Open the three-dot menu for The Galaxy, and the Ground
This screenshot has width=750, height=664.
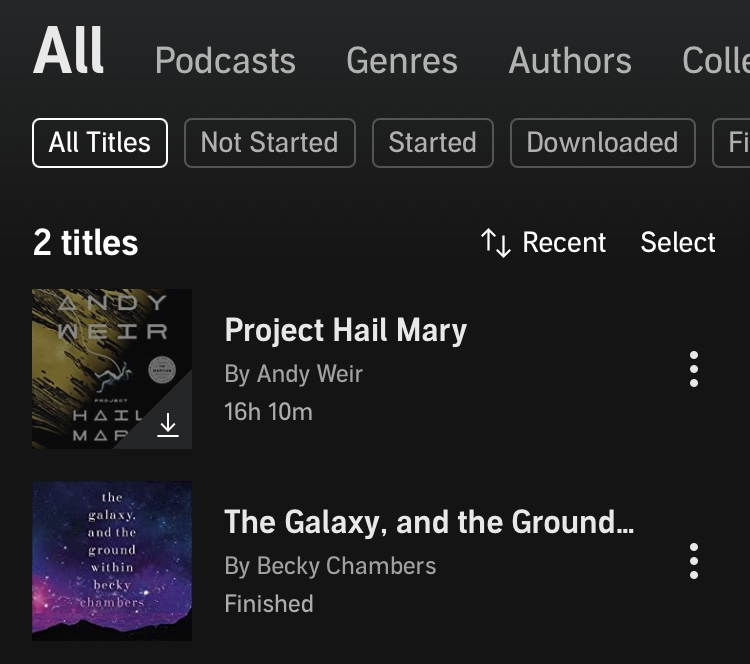coord(694,561)
